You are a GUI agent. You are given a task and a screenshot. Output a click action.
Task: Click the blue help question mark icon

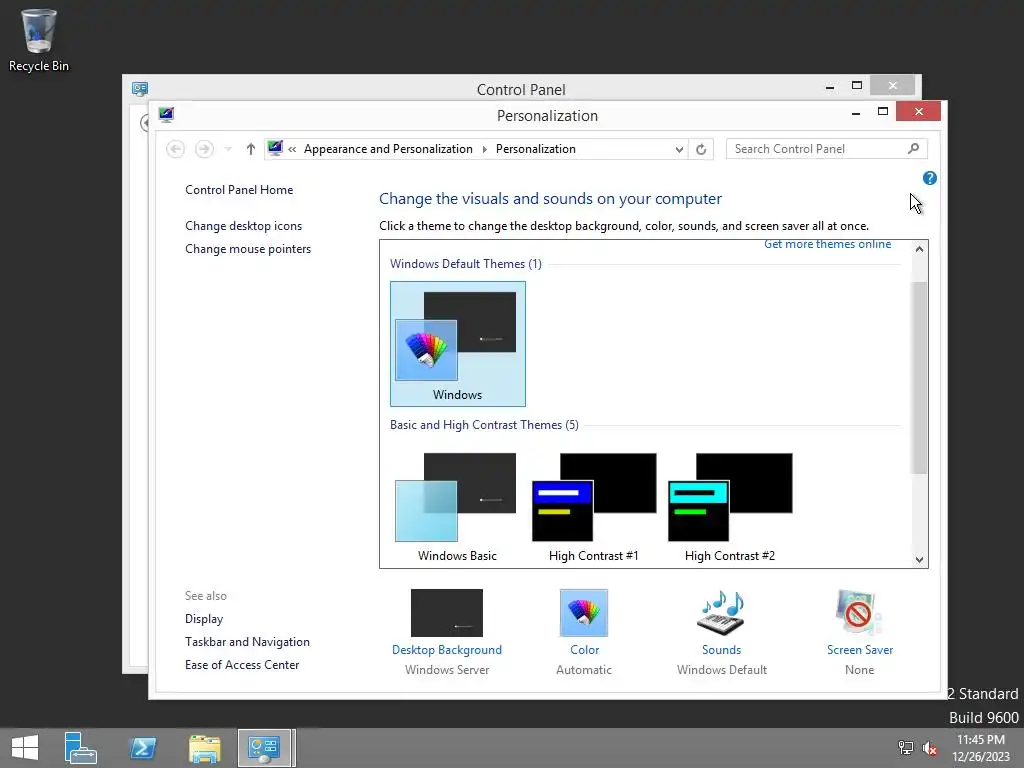coord(929,178)
